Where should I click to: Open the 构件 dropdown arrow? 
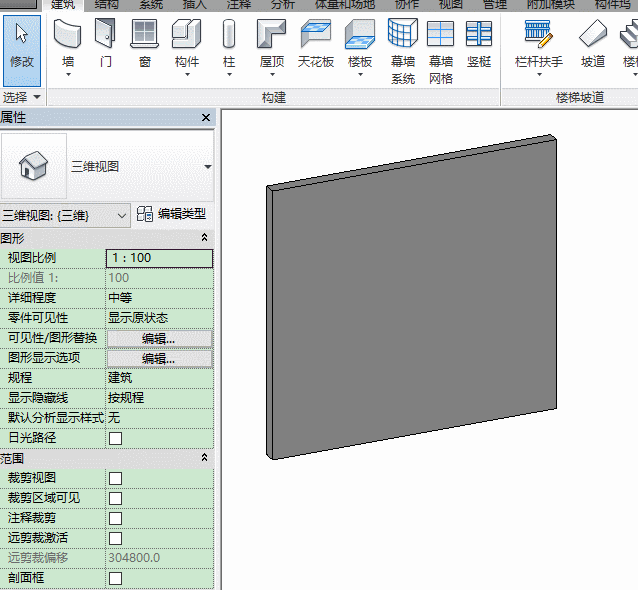click(x=187, y=75)
